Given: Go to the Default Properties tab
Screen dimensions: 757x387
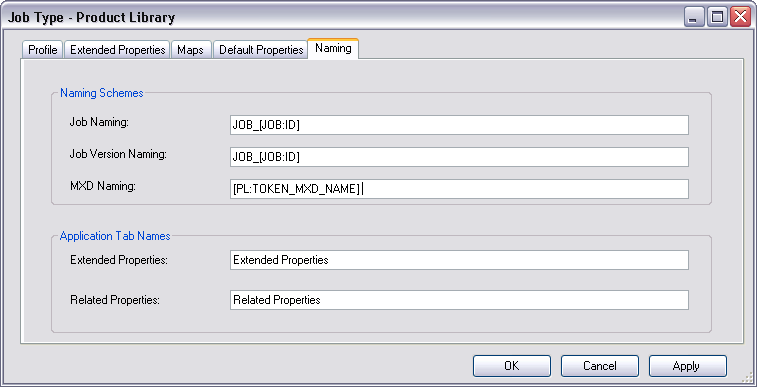Looking at the screenshot, I should 261,50.
